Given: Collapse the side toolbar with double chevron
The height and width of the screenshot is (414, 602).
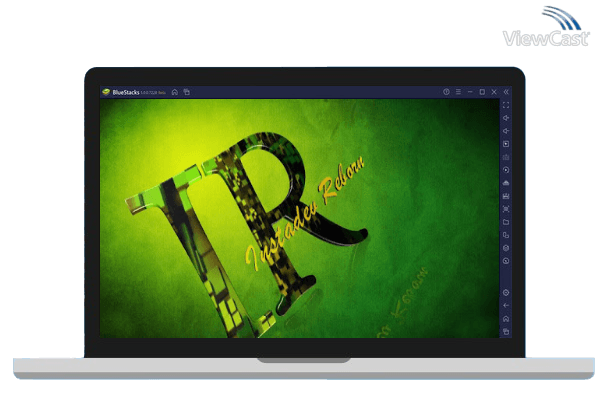Looking at the screenshot, I should pyautogui.click(x=506, y=92).
